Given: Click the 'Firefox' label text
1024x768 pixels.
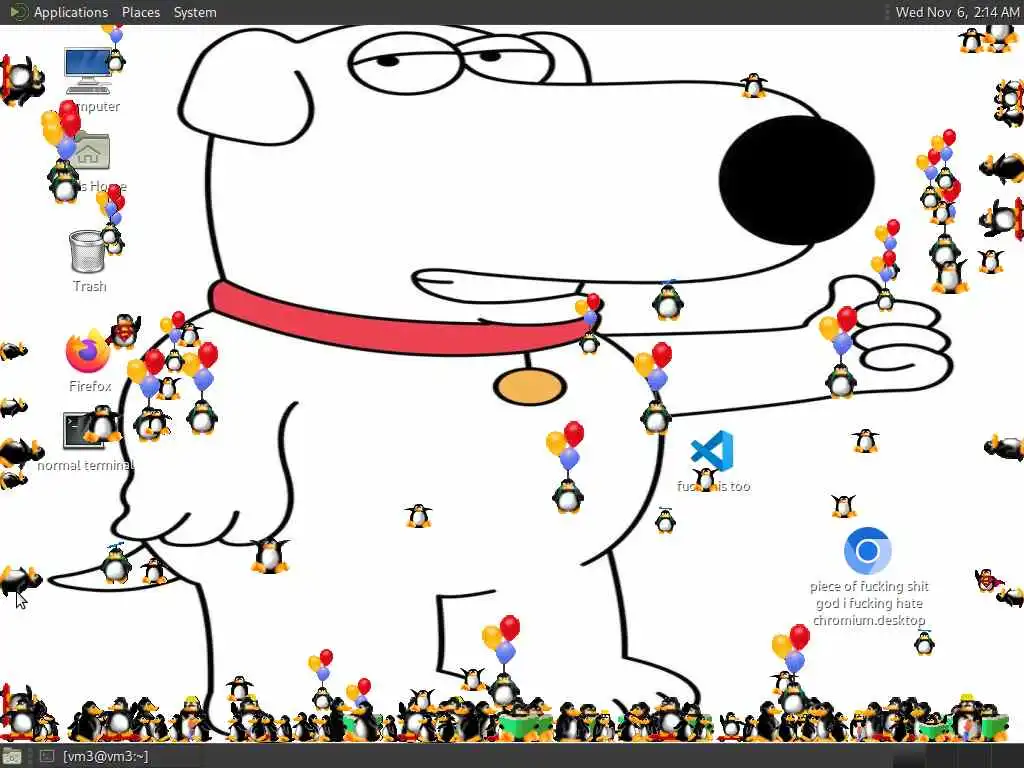Looking at the screenshot, I should (90, 386).
